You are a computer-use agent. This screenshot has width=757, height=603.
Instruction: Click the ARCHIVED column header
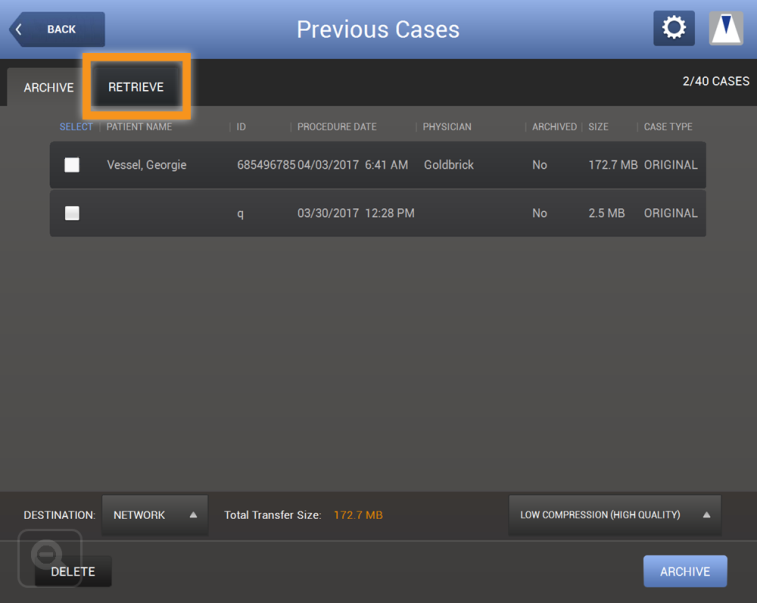pos(554,126)
